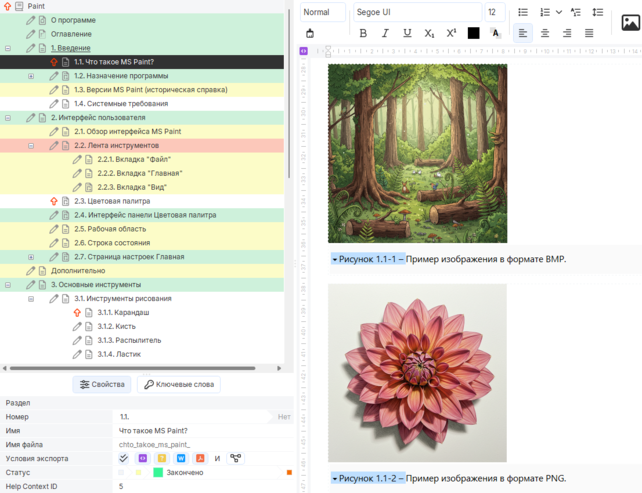Open the 'Свойства' tab
This screenshot has width=642, height=493.
point(102,384)
